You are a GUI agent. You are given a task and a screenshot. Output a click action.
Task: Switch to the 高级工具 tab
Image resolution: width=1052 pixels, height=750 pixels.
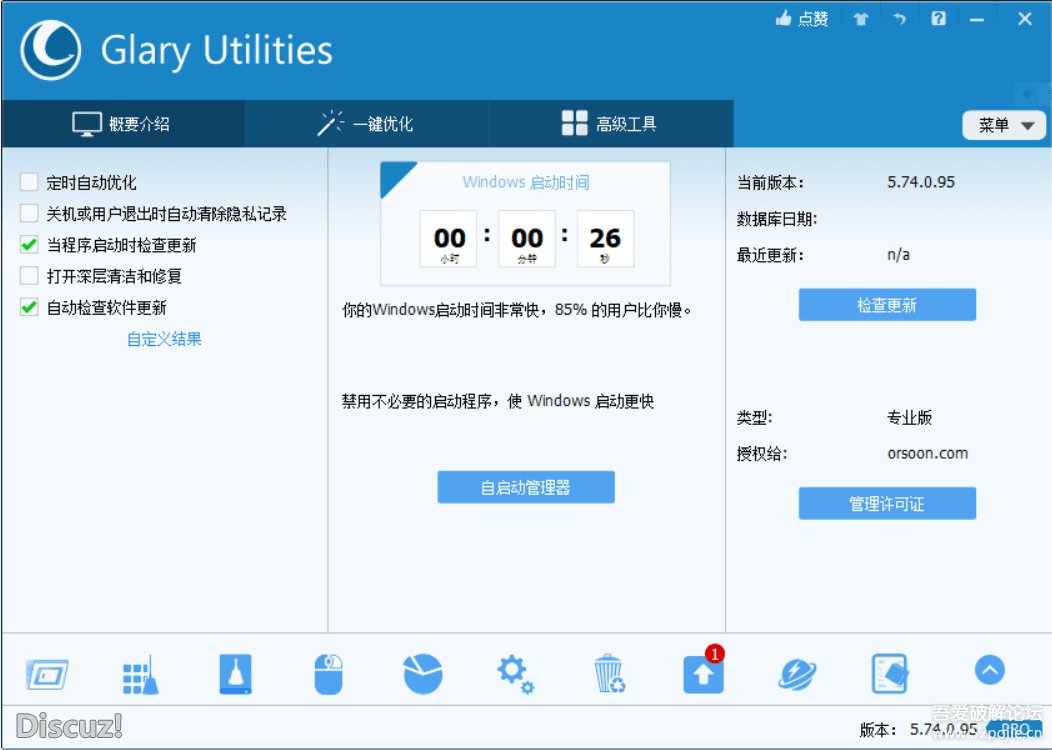pyautogui.click(x=611, y=123)
